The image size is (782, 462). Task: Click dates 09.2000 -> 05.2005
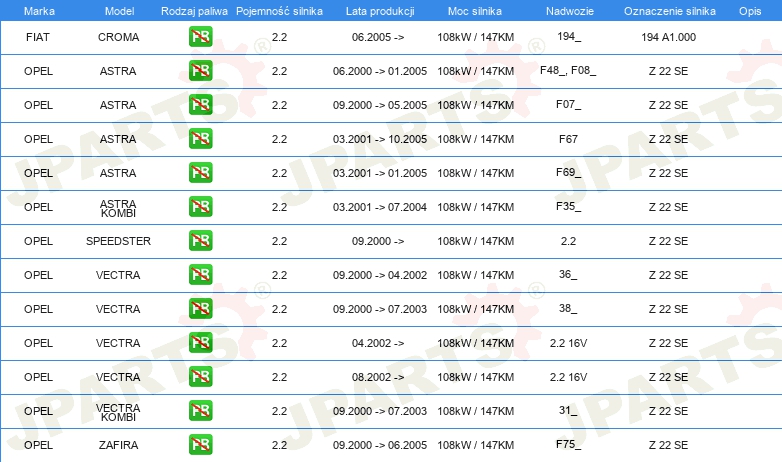click(380, 105)
